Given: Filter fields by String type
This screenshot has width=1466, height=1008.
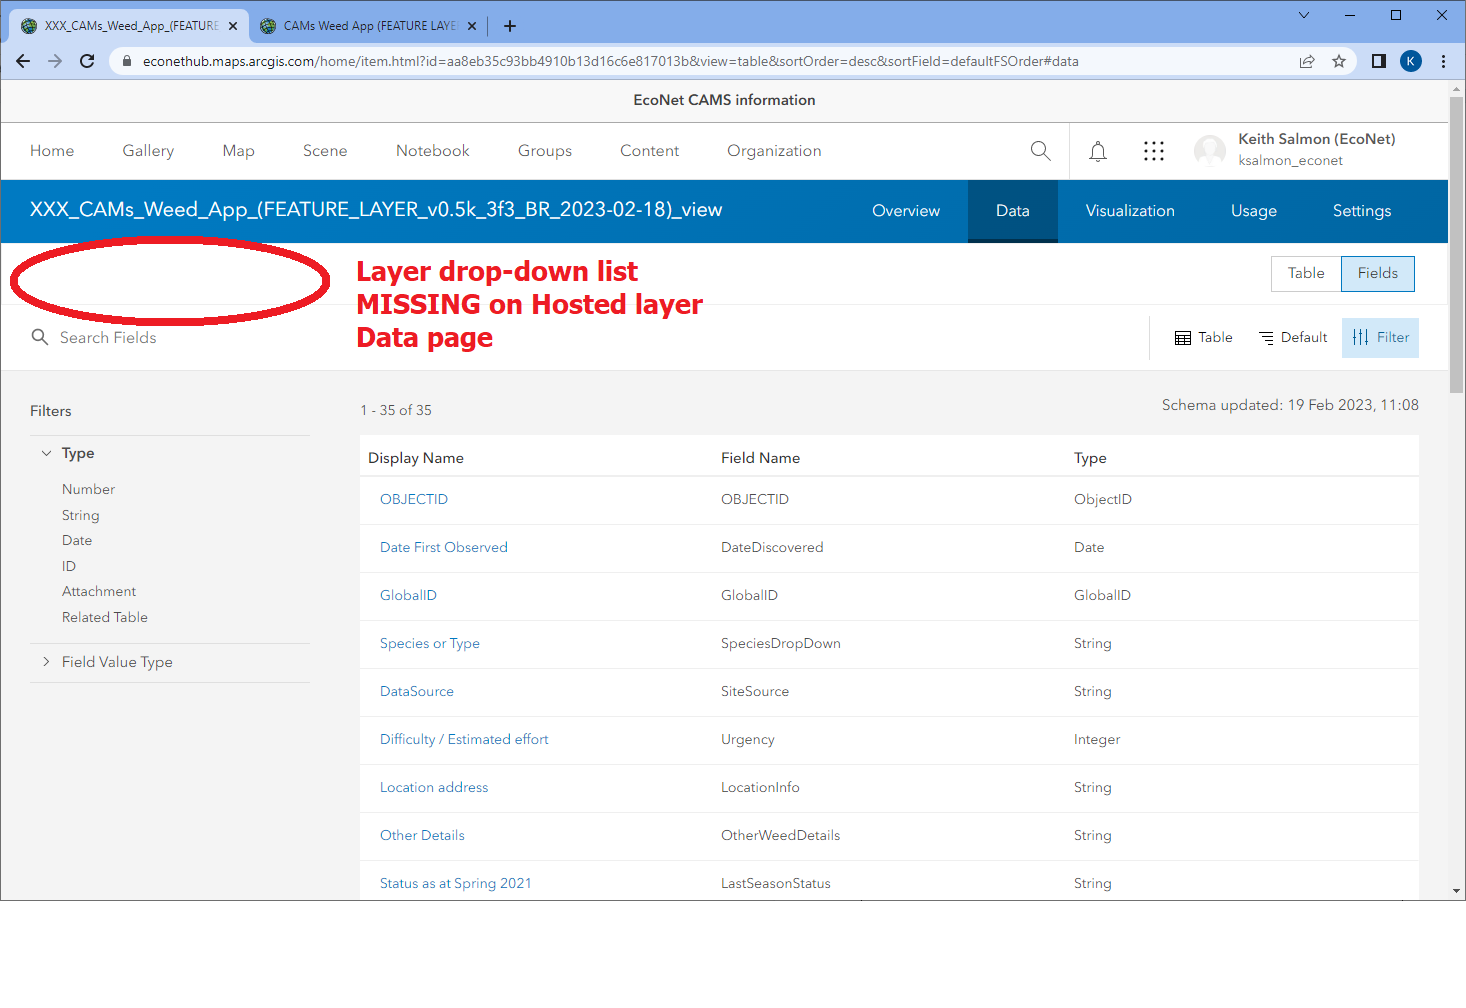Looking at the screenshot, I should pyautogui.click(x=80, y=515).
